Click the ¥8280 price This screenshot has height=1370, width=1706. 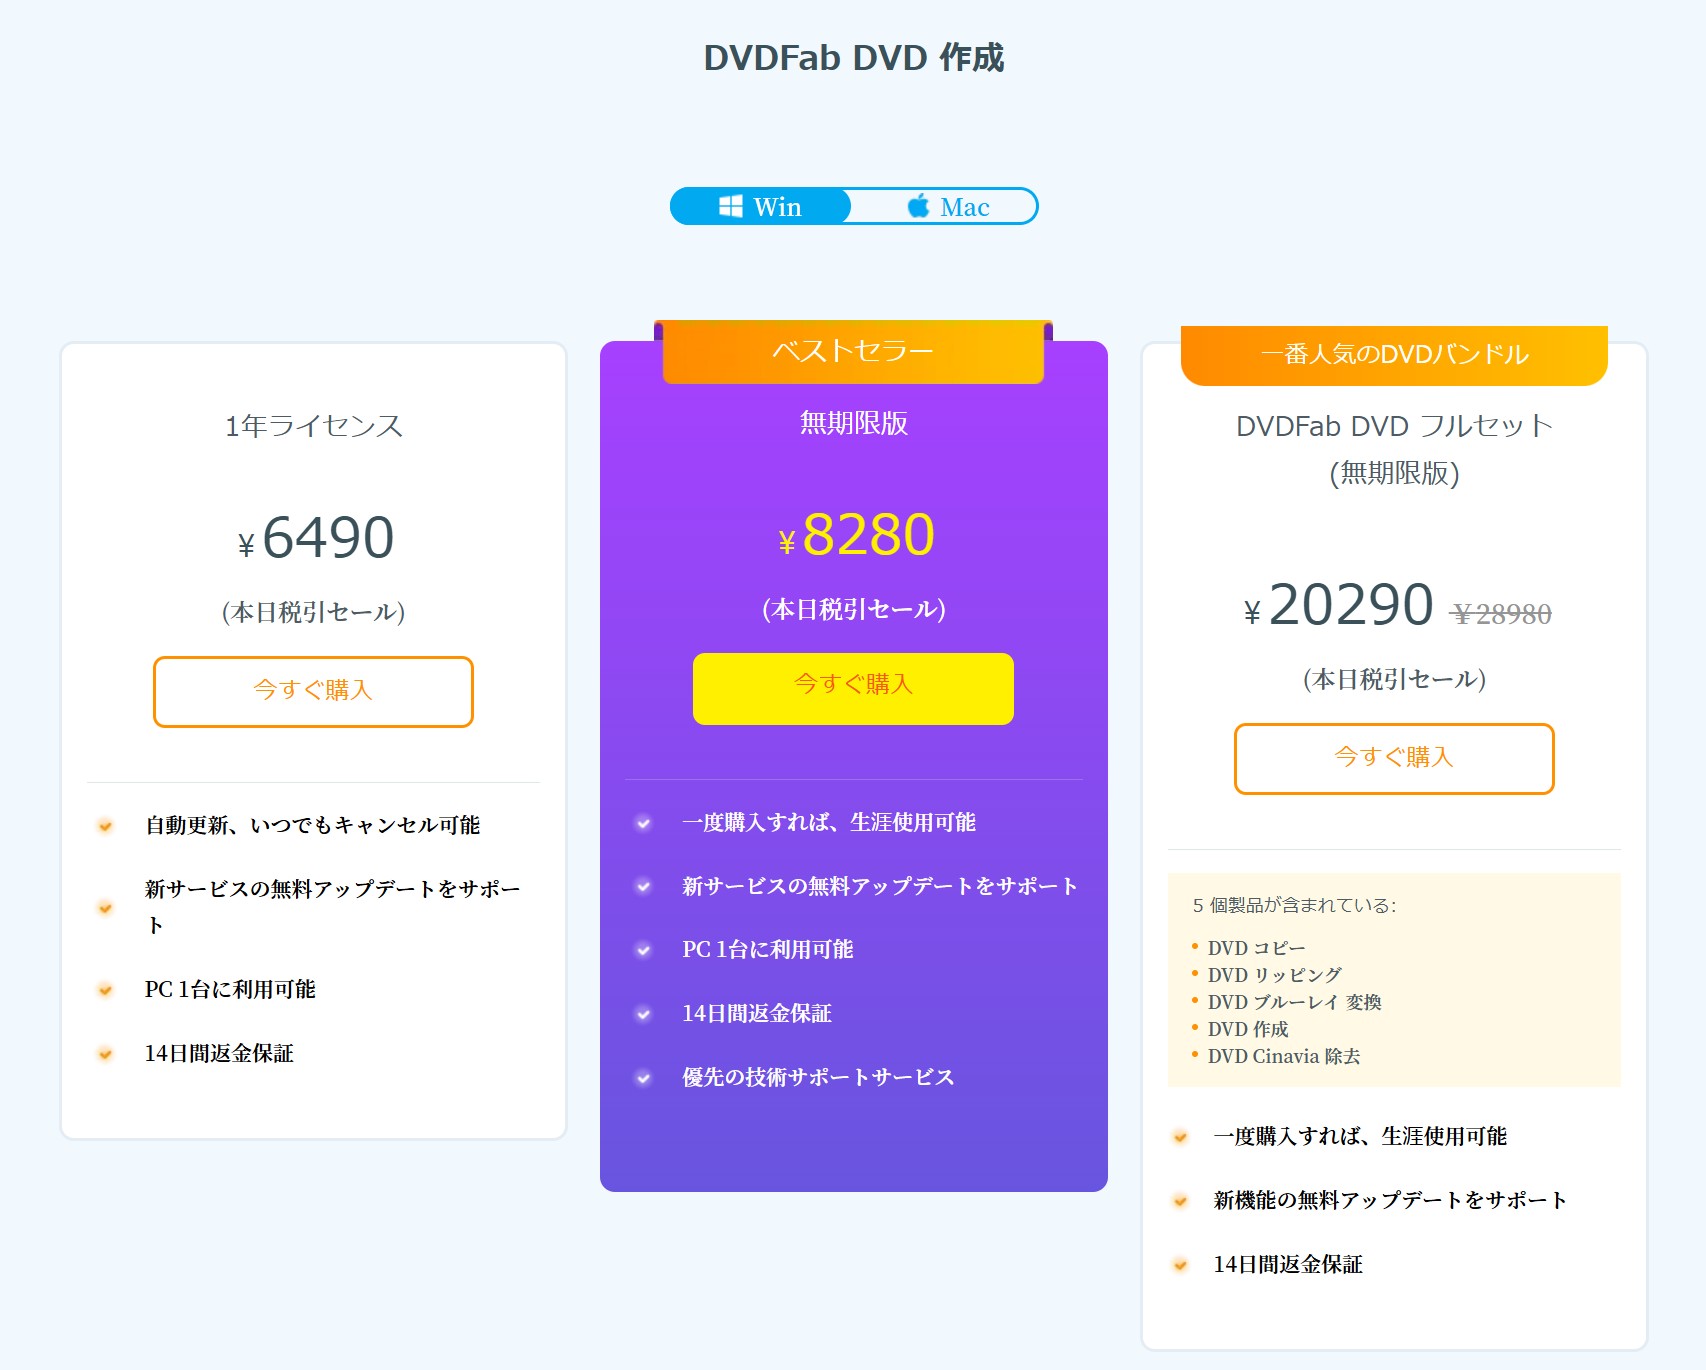pos(856,535)
